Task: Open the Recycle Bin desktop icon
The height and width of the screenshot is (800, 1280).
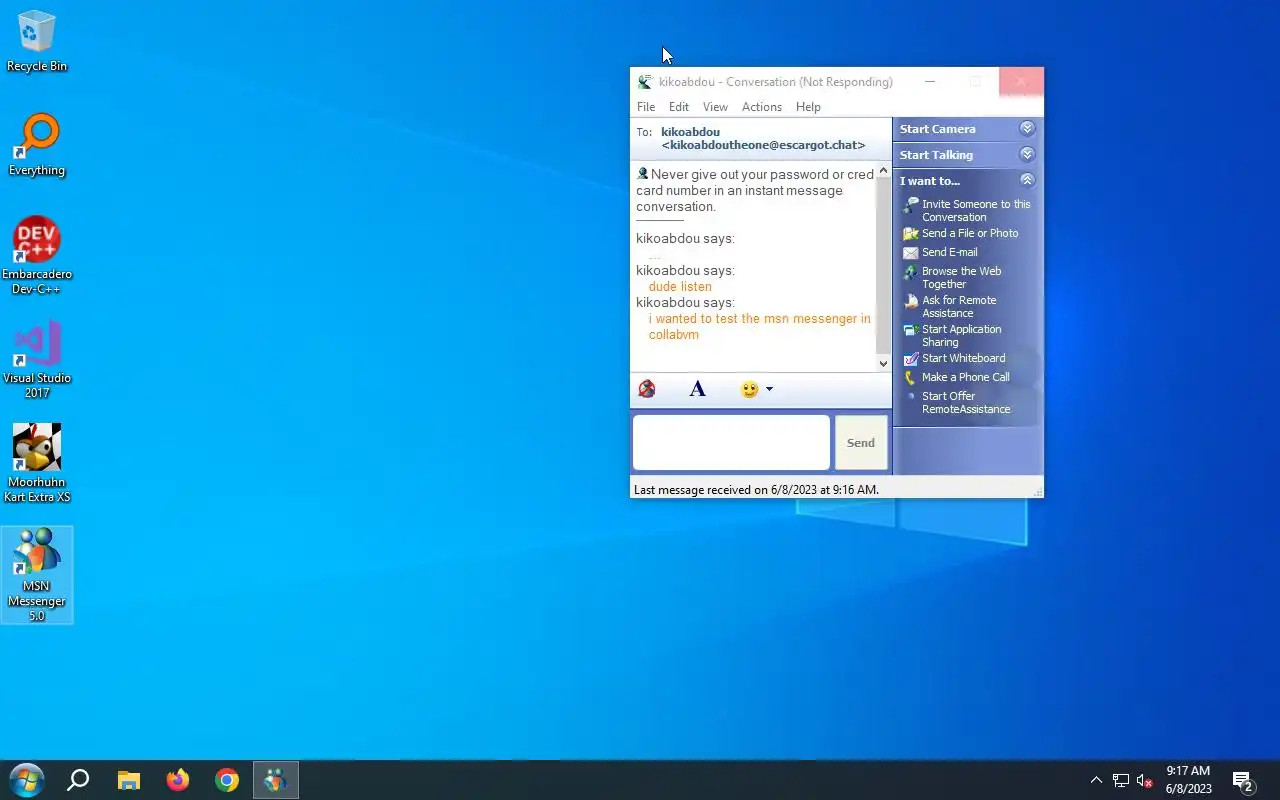Action: pyautogui.click(x=37, y=41)
